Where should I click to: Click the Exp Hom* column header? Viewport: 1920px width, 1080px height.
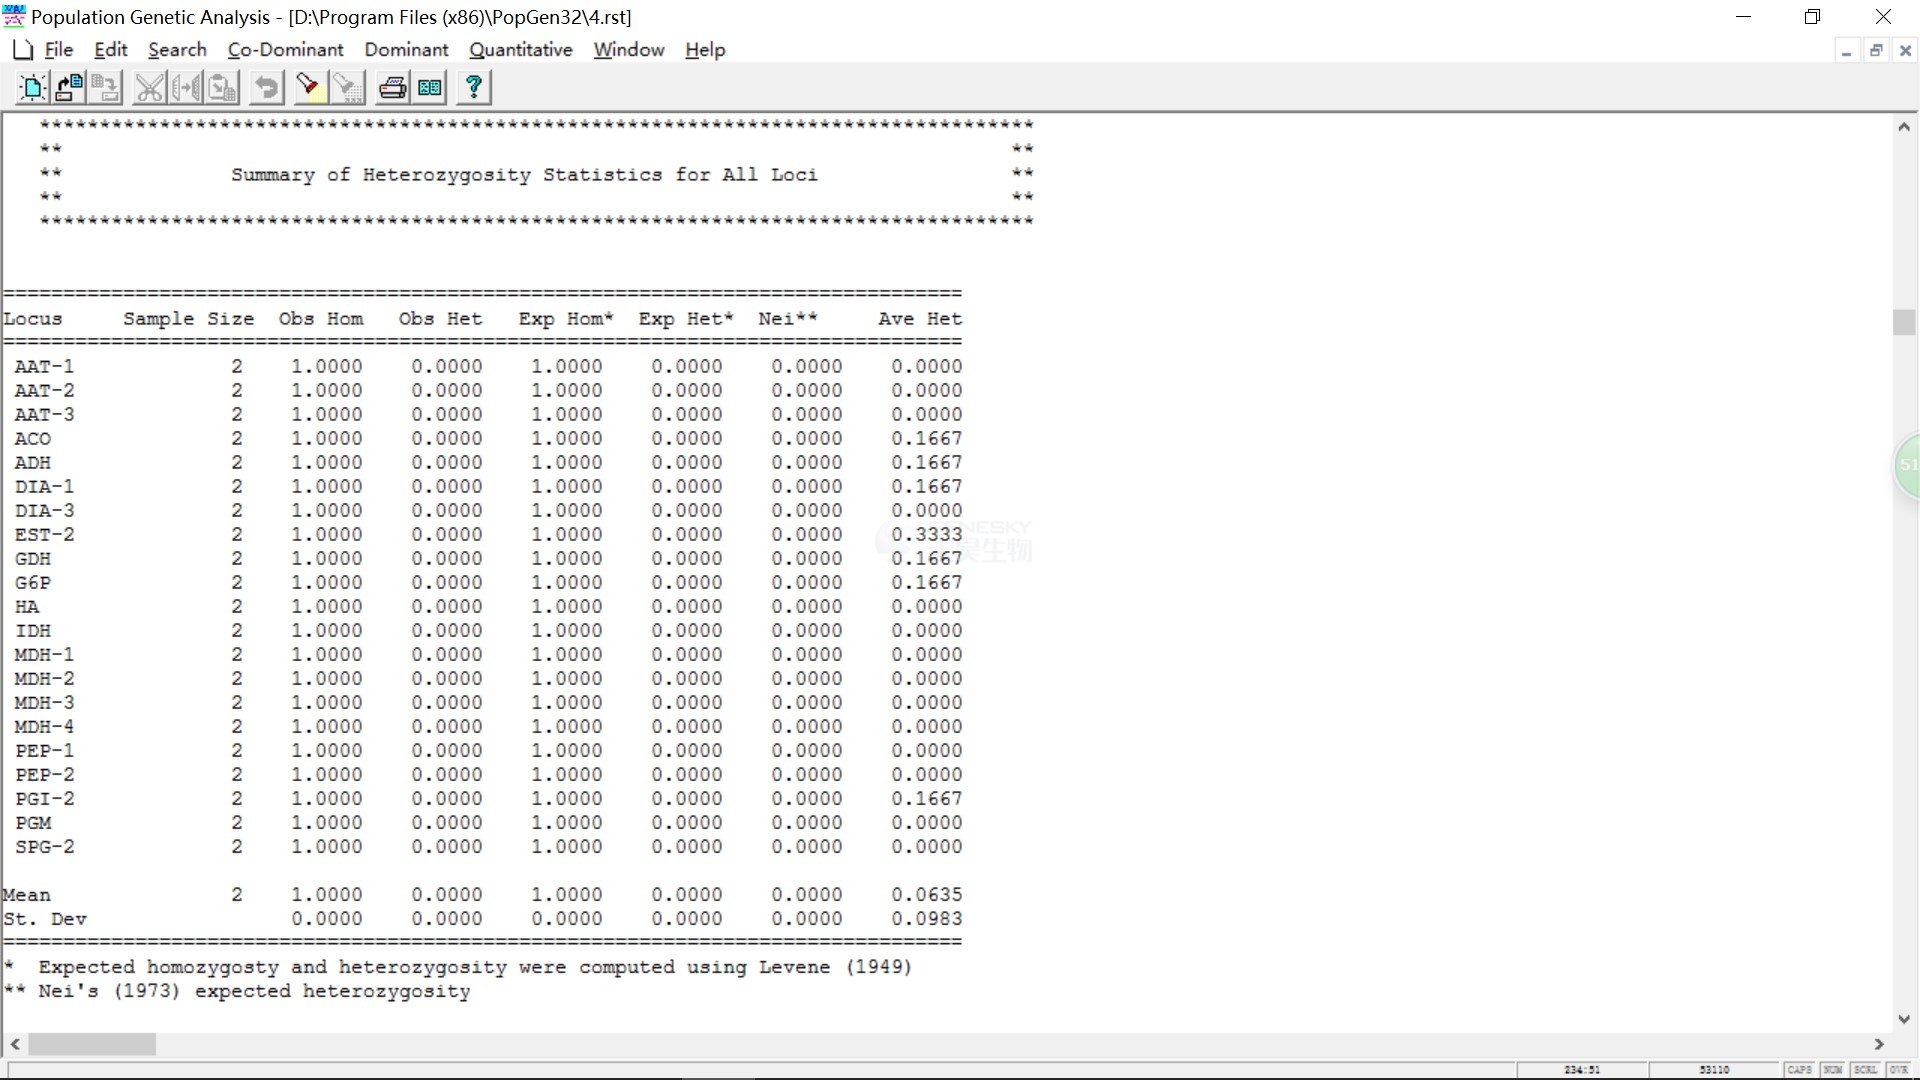pyautogui.click(x=566, y=319)
